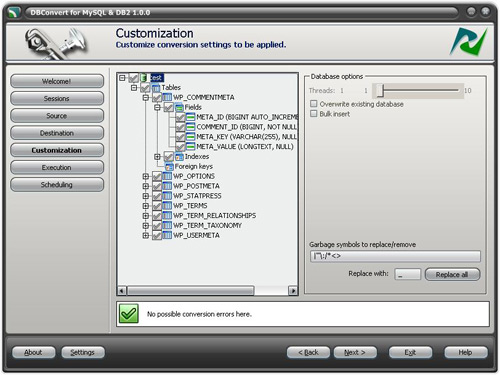Screen dimensions: 500x375
Task: Click the Indexes node icon
Action: (x=179, y=157)
